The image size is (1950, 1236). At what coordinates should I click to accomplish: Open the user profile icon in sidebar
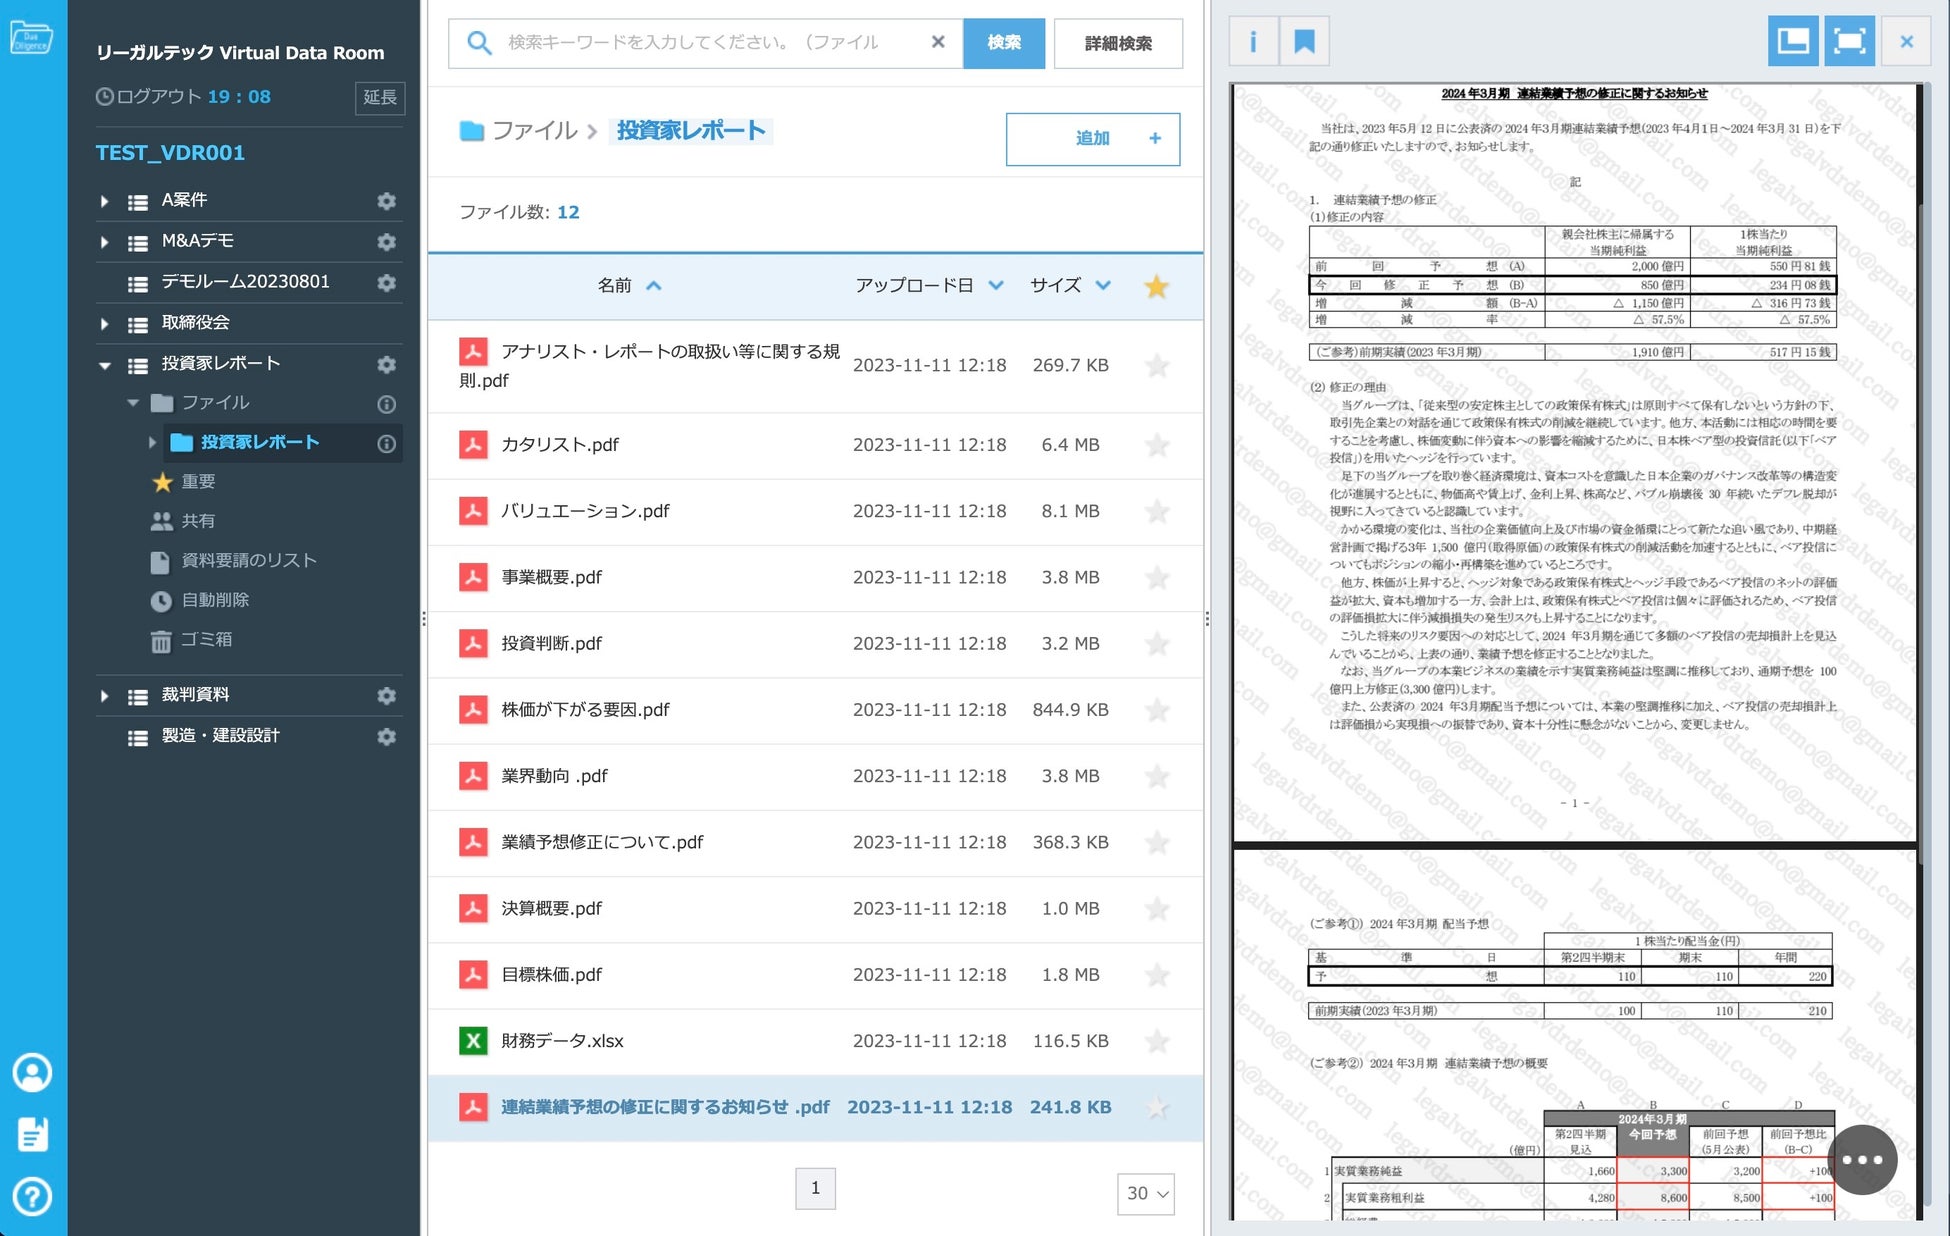(32, 1073)
